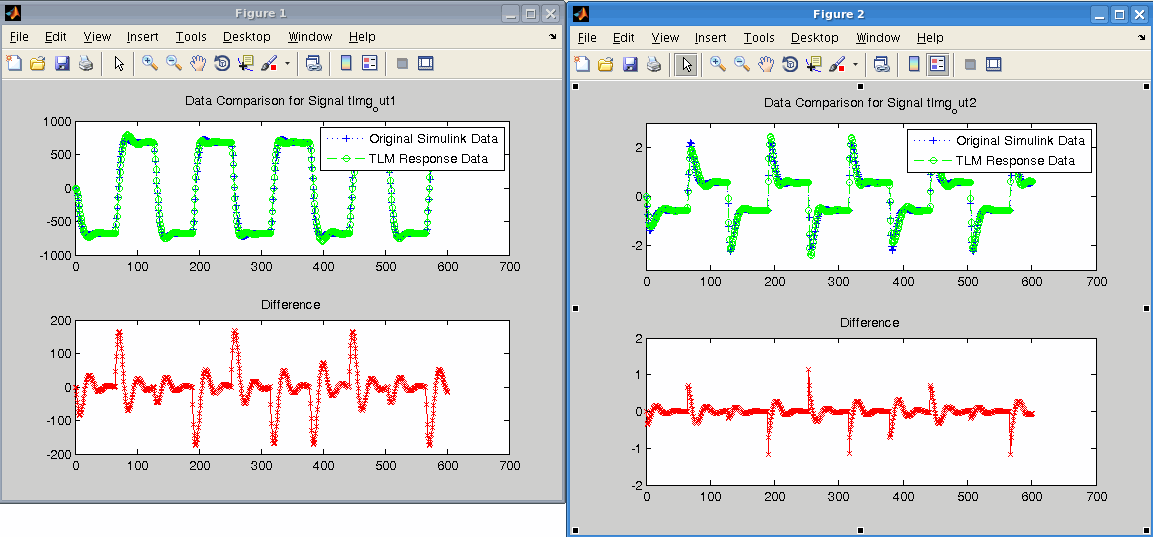Expand Brush tool dropdown arrow in Figure 1

pyautogui.click(x=287, y=64)
